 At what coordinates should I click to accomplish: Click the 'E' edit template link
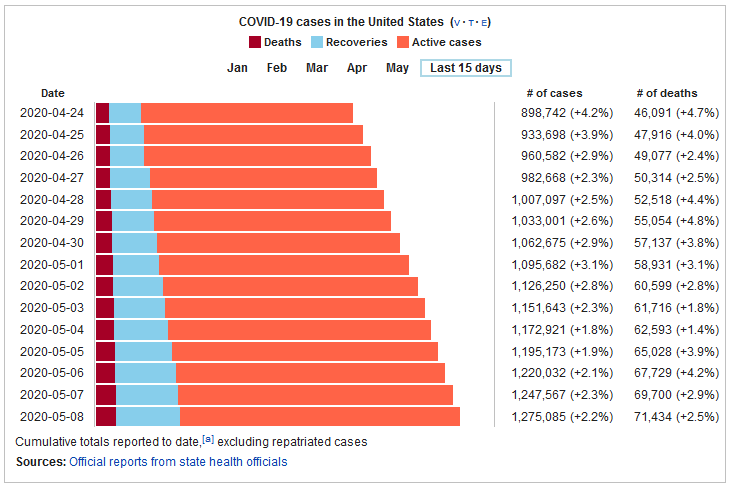click(x=485, y=22)
